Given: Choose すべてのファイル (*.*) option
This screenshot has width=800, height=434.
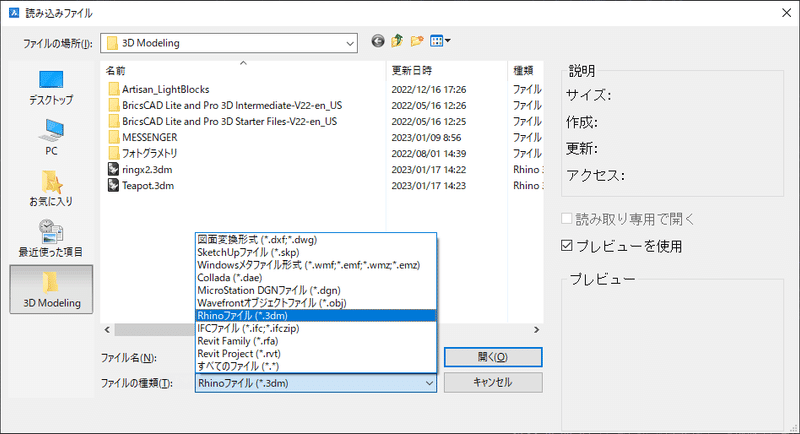Looking at the screenshot, I should [x=316, y=366].
